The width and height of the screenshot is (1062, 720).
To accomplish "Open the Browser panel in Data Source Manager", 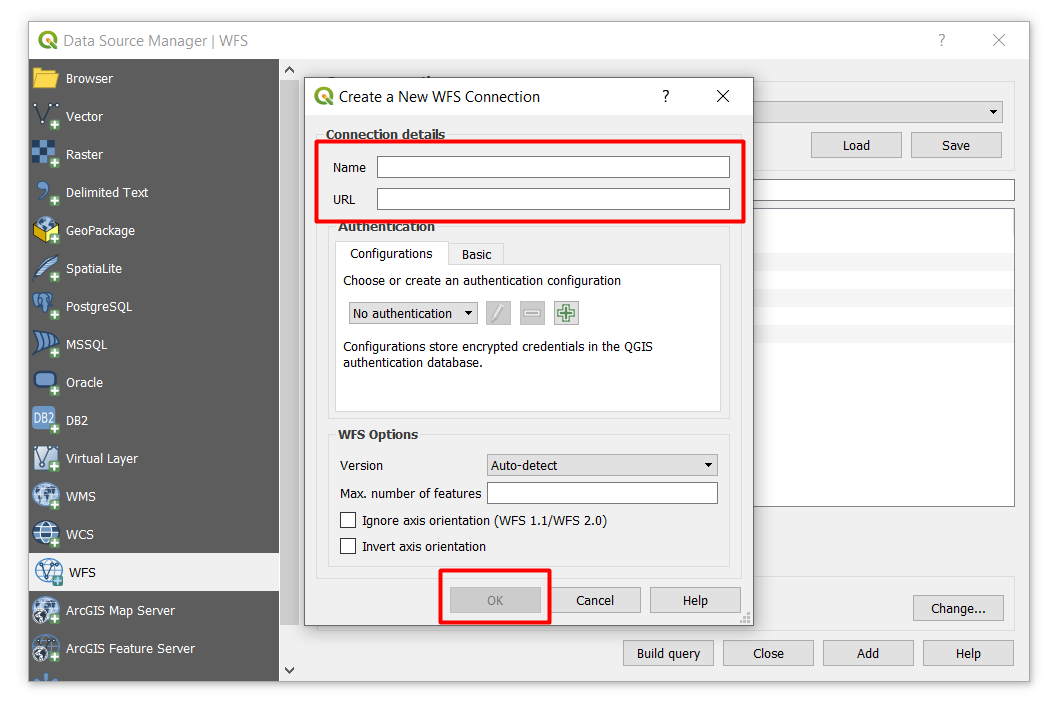I will coord(90,78).
